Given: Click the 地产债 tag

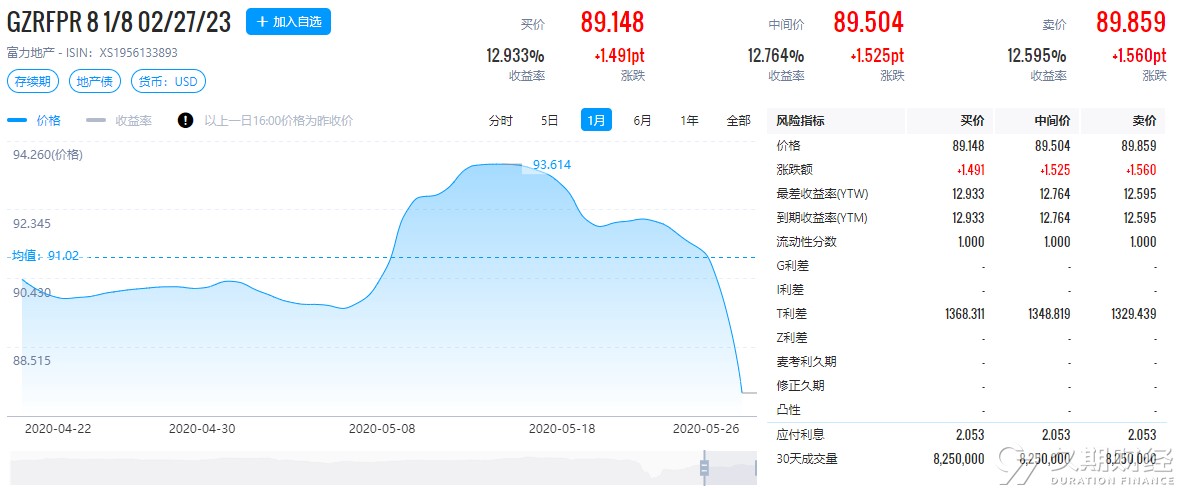Looking at the screenshot, I should coord(95,81).
